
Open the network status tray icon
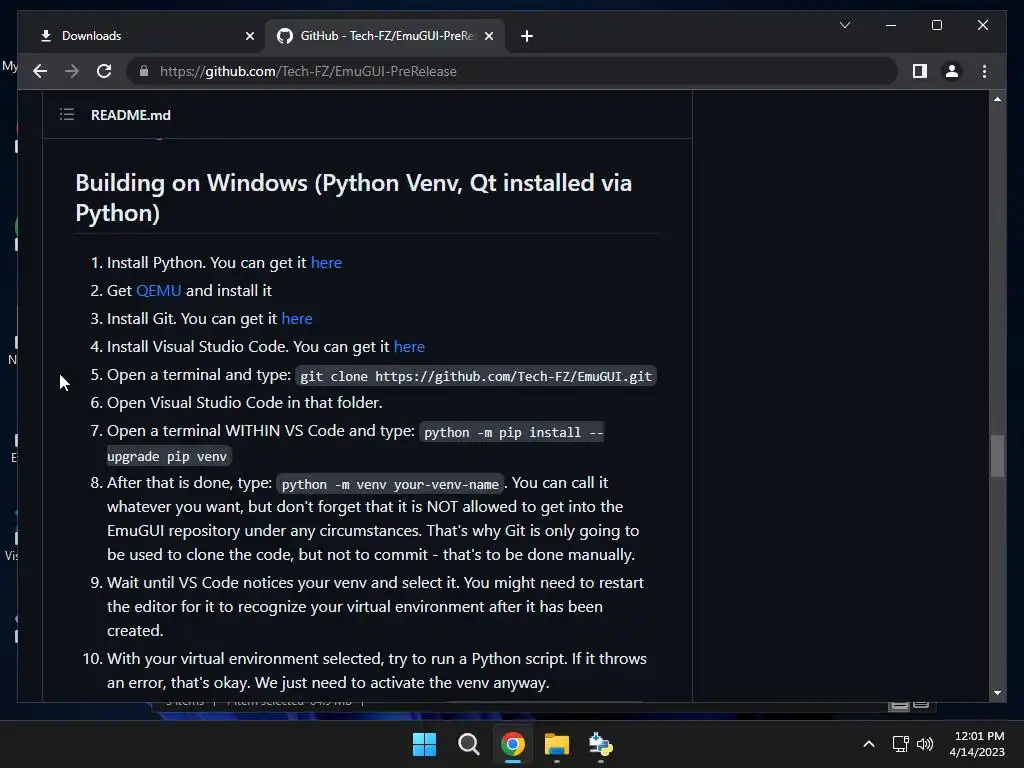(x=901, y=744)
